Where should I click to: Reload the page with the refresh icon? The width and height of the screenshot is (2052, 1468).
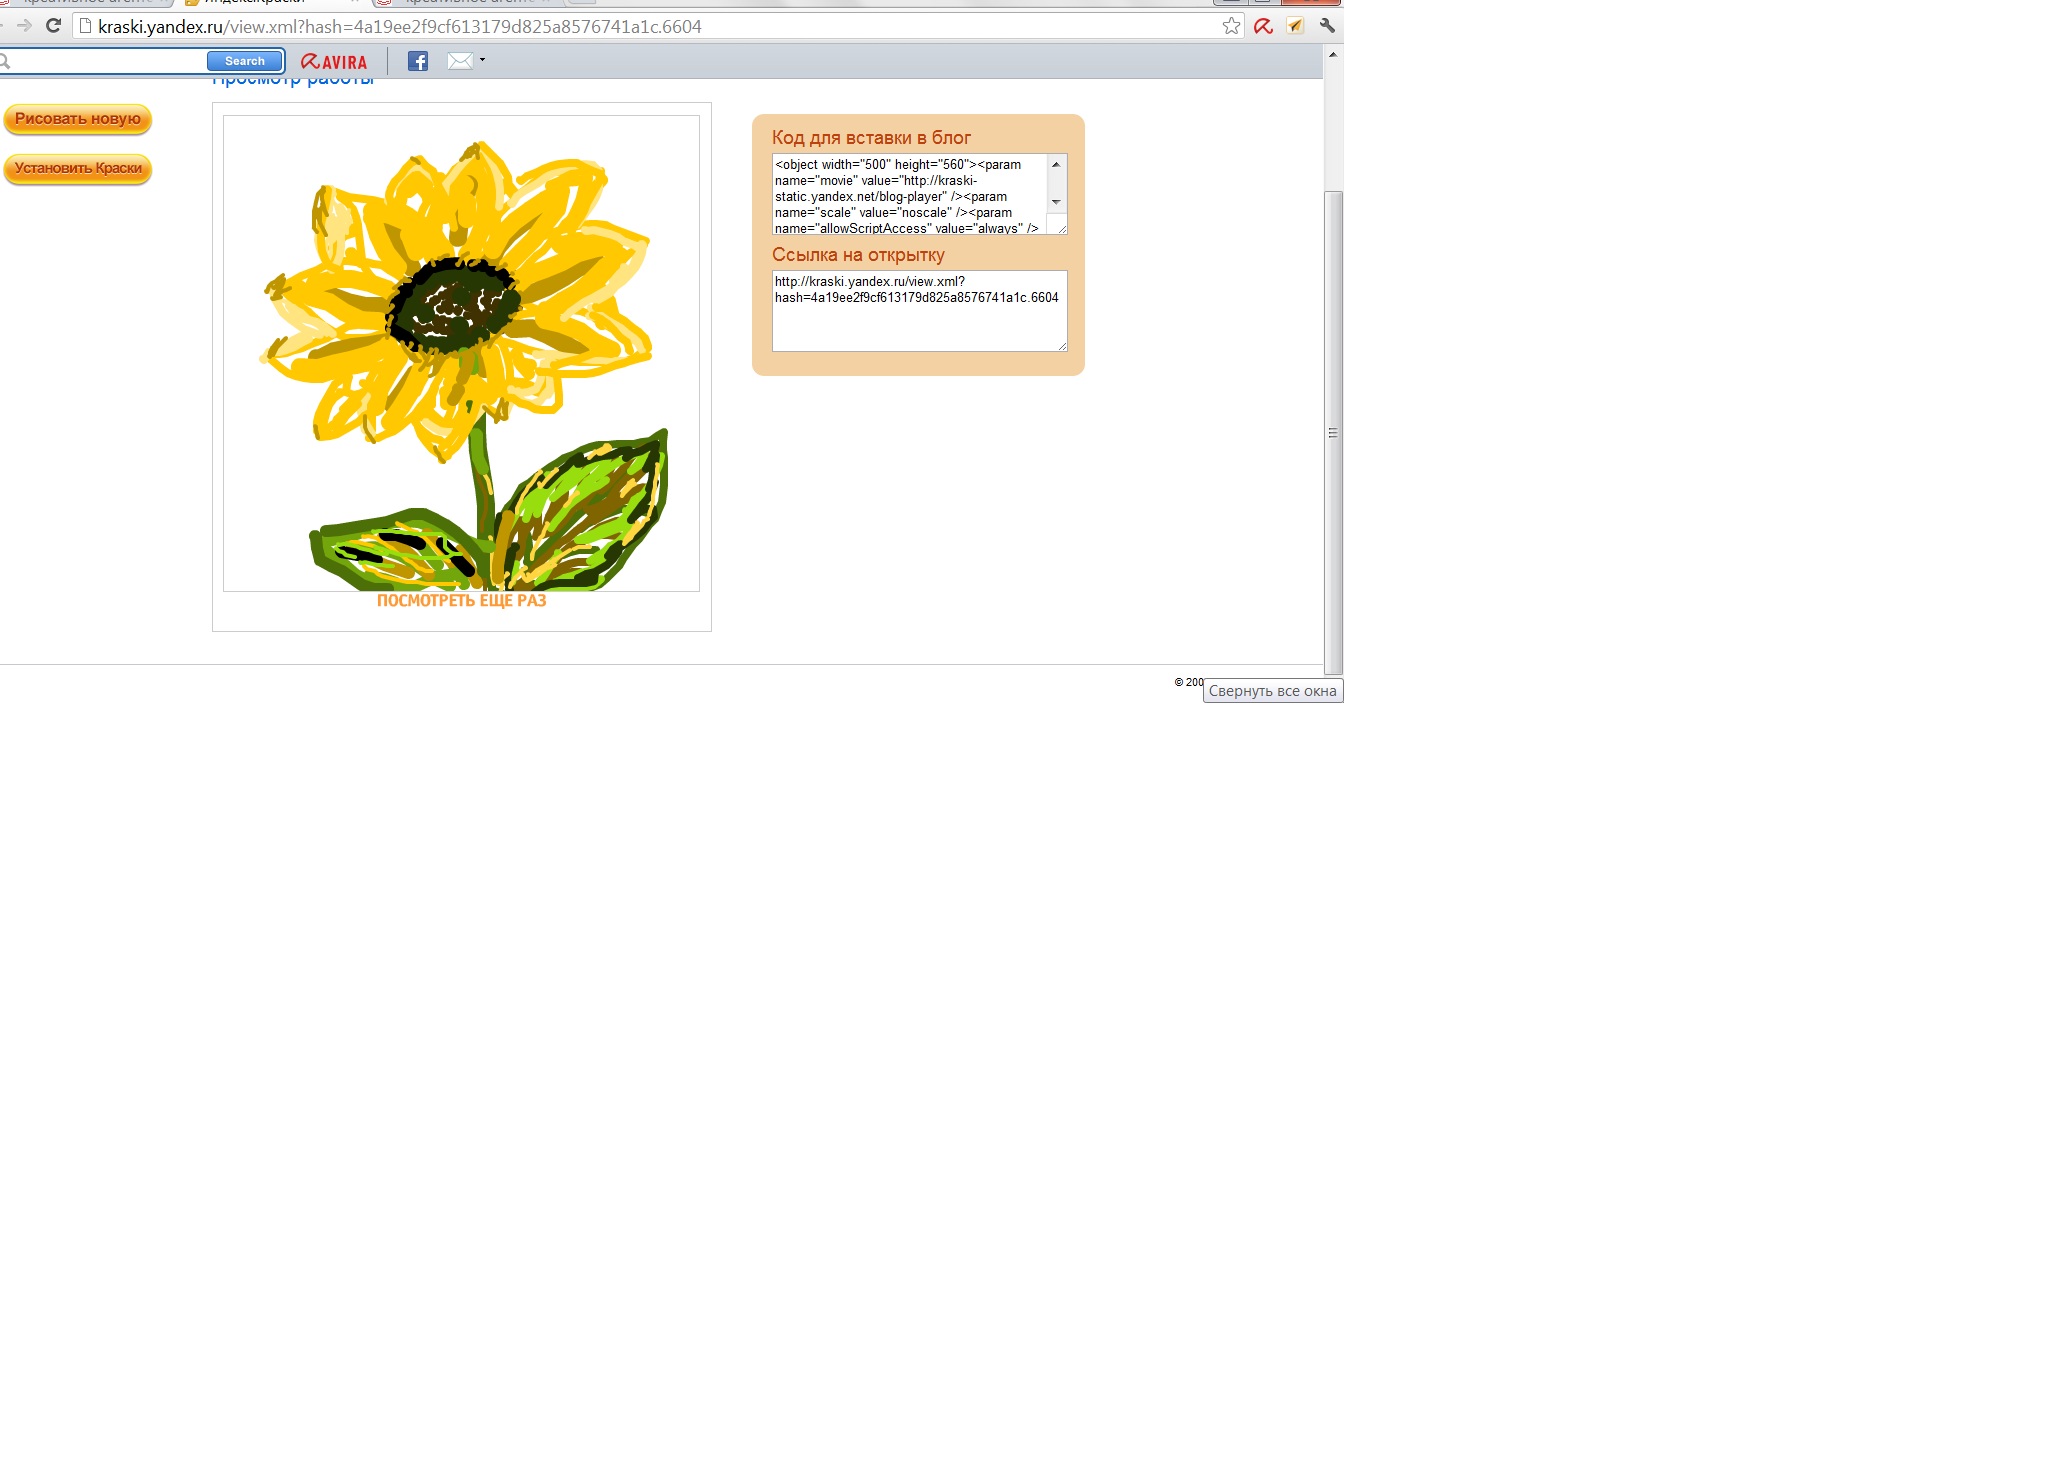[x=54, y=26]
